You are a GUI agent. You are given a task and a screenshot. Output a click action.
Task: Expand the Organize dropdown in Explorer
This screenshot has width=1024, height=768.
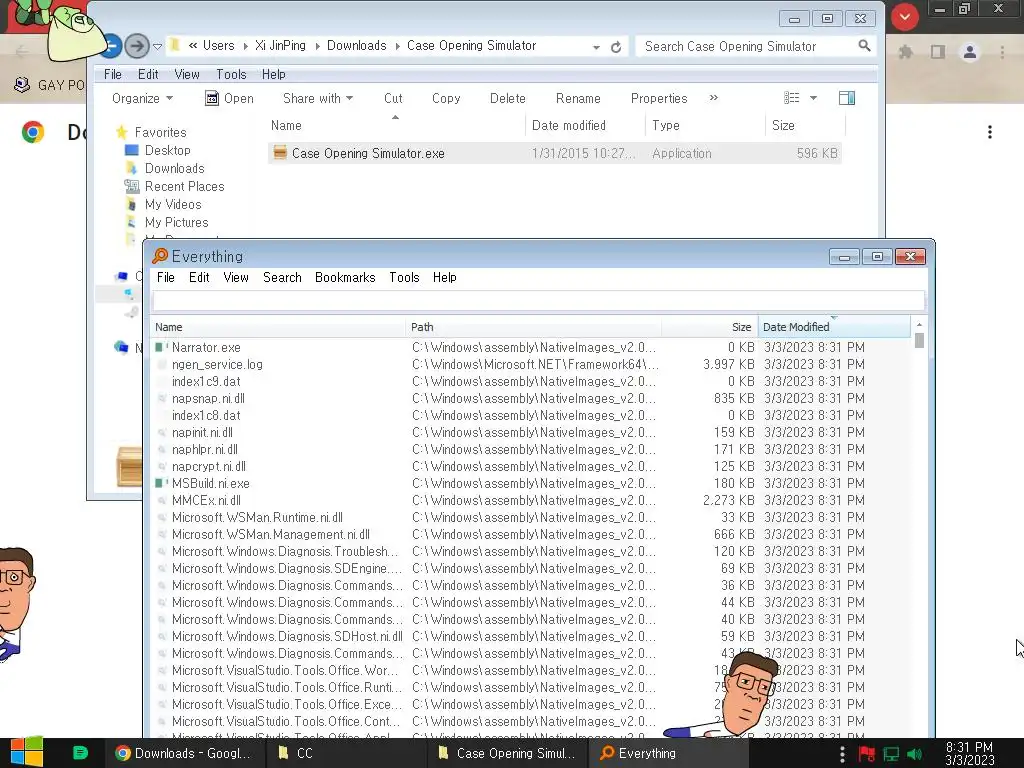(x=142, y=98)
